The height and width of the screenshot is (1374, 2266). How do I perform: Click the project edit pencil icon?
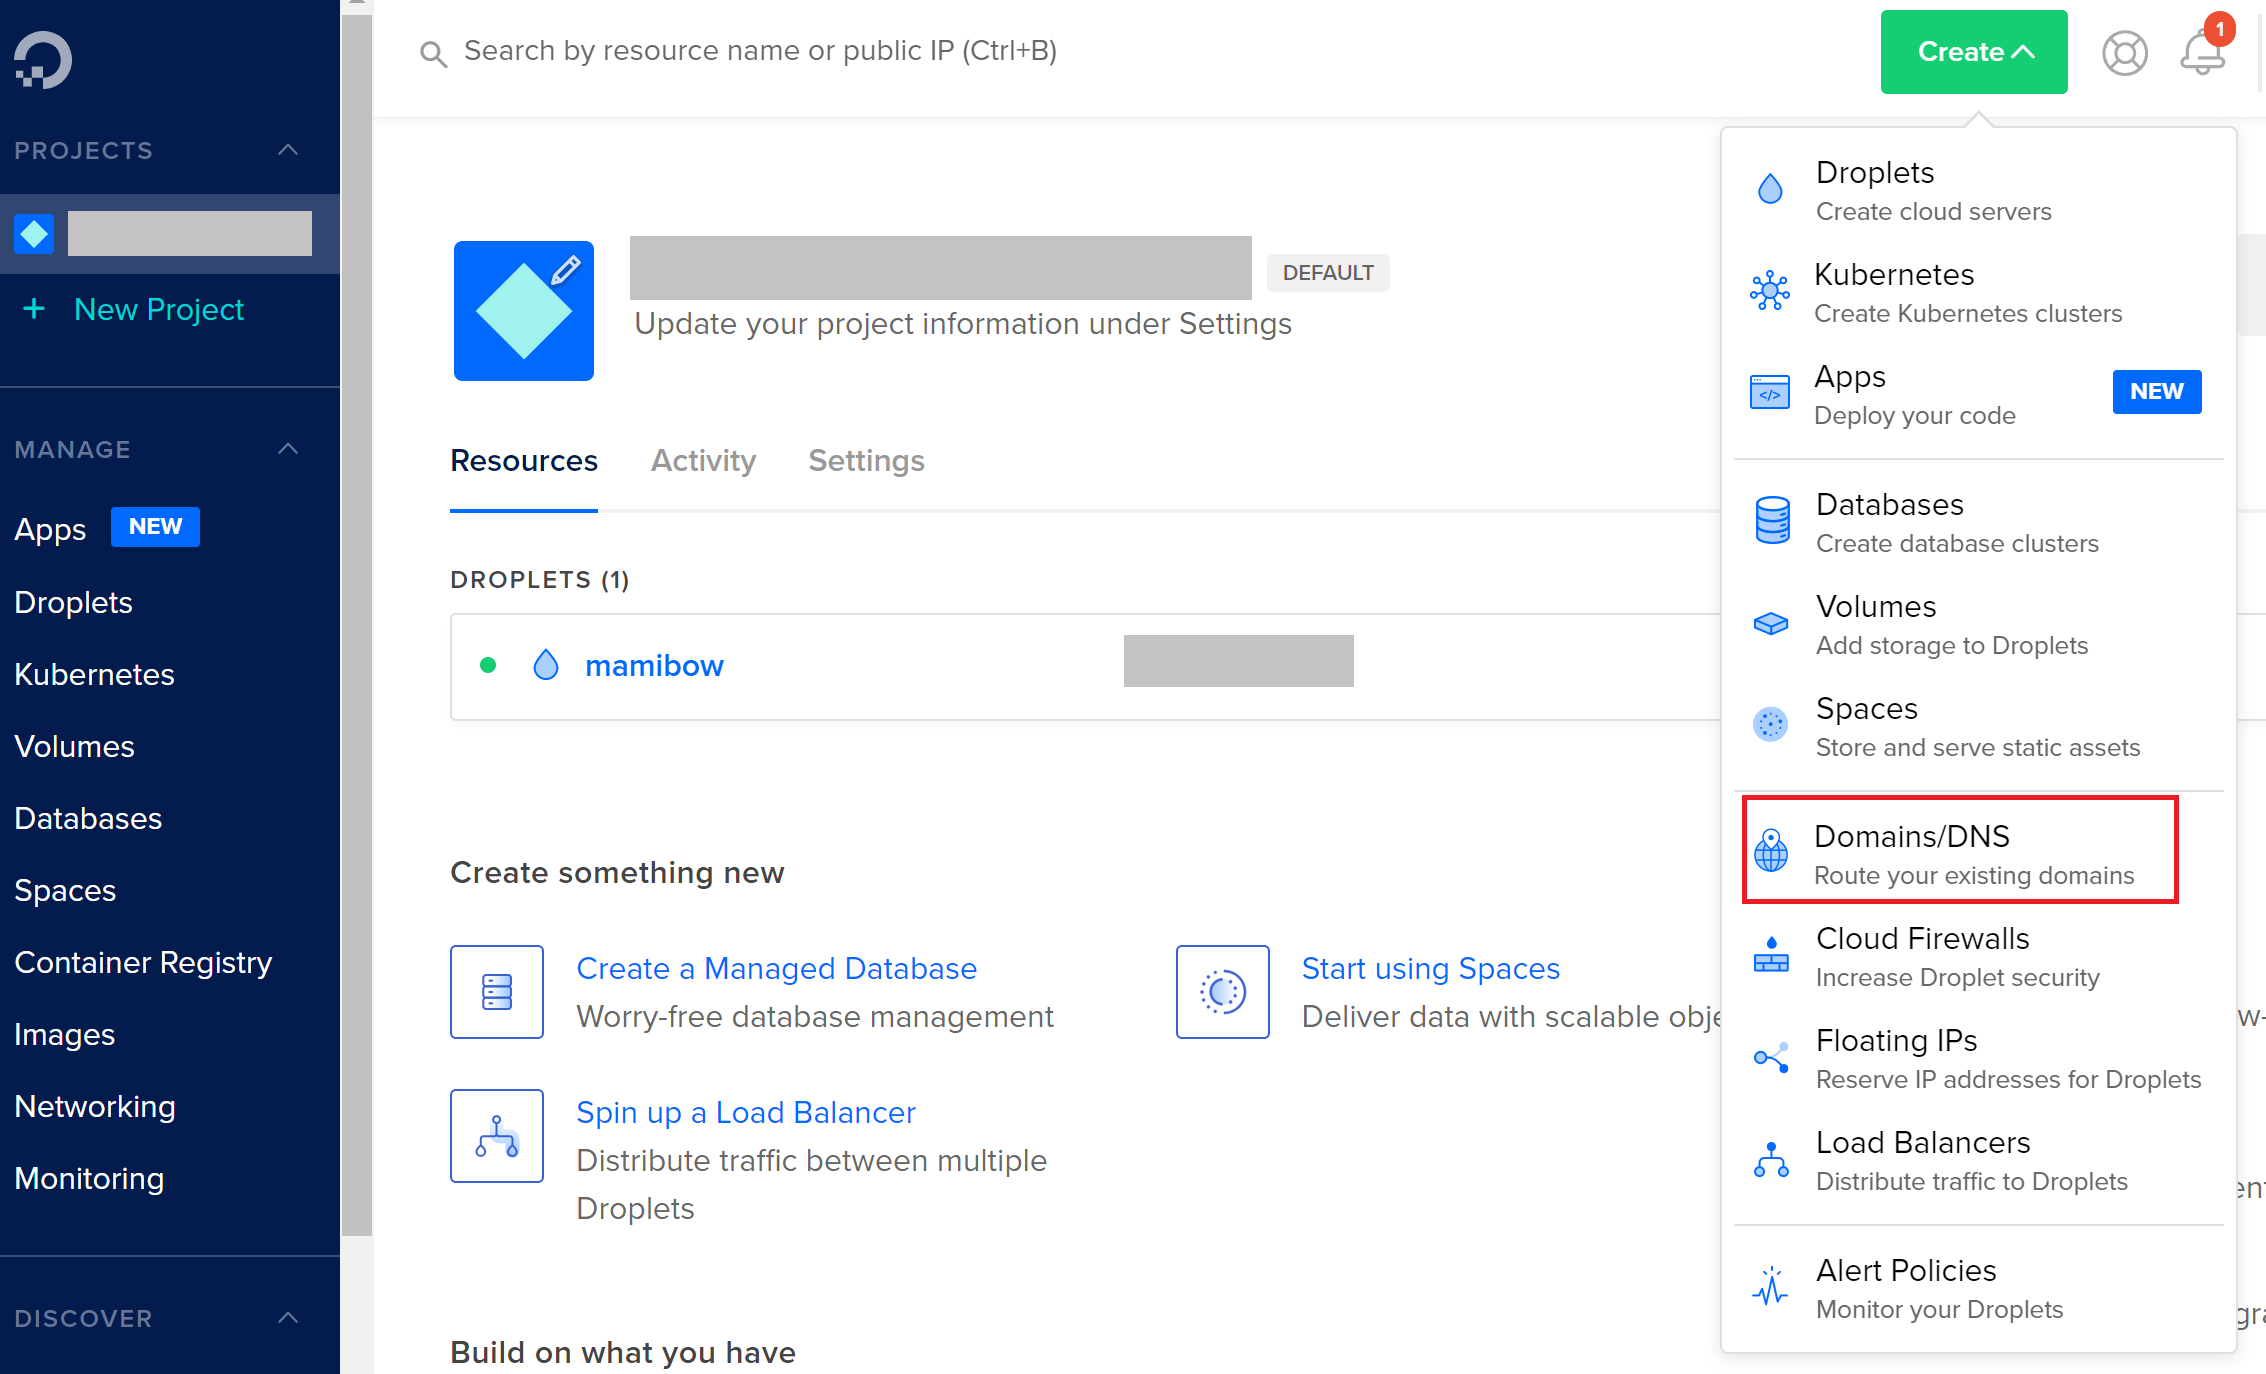click(566, 270)
